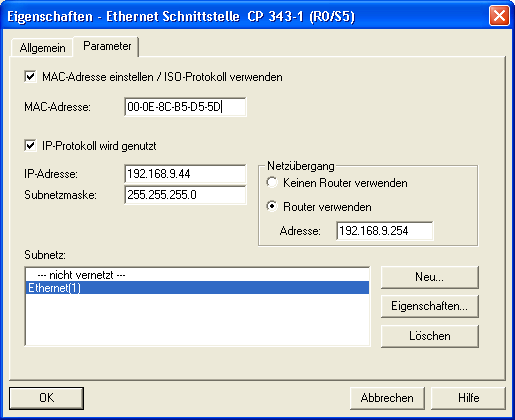Open Hilfe for this dialog
515x420 pixels.
click(468, 398)
